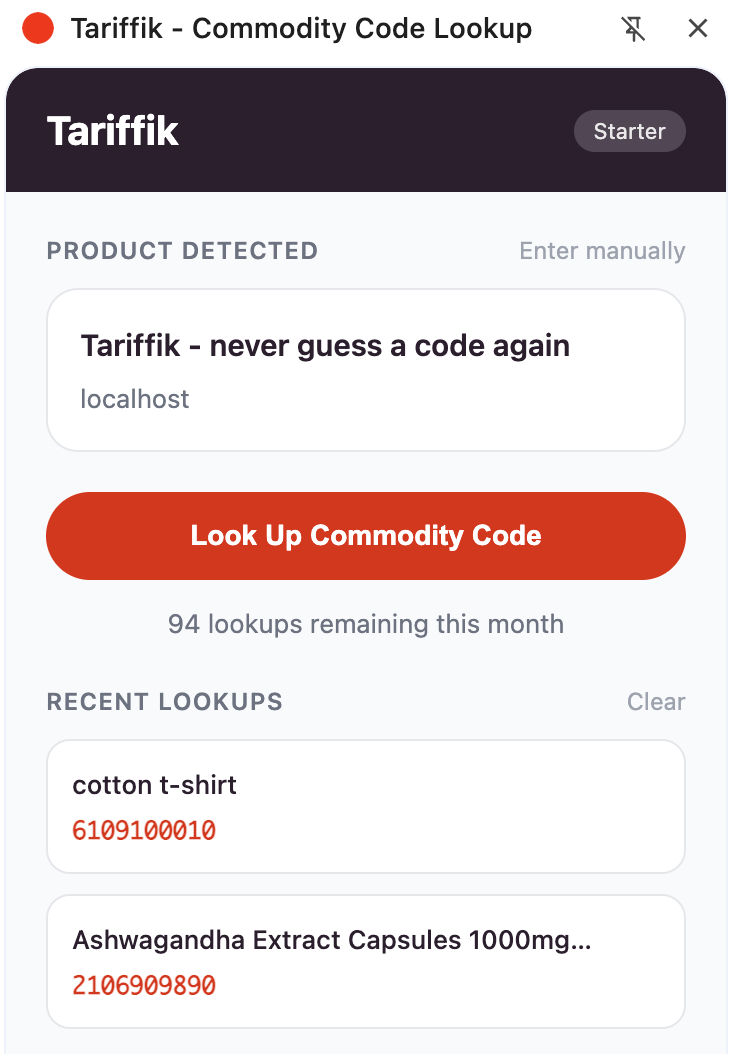This screenshot has height=1054, width=736.
Task: Click the PRODUCT DETECTED section header
Action: [182, 251]
